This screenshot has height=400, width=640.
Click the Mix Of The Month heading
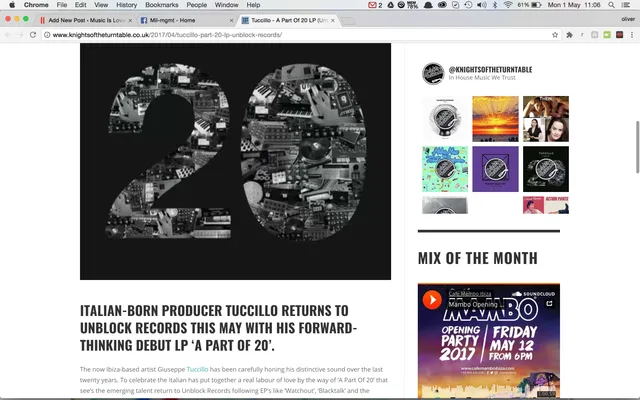[x=478, y=258]
